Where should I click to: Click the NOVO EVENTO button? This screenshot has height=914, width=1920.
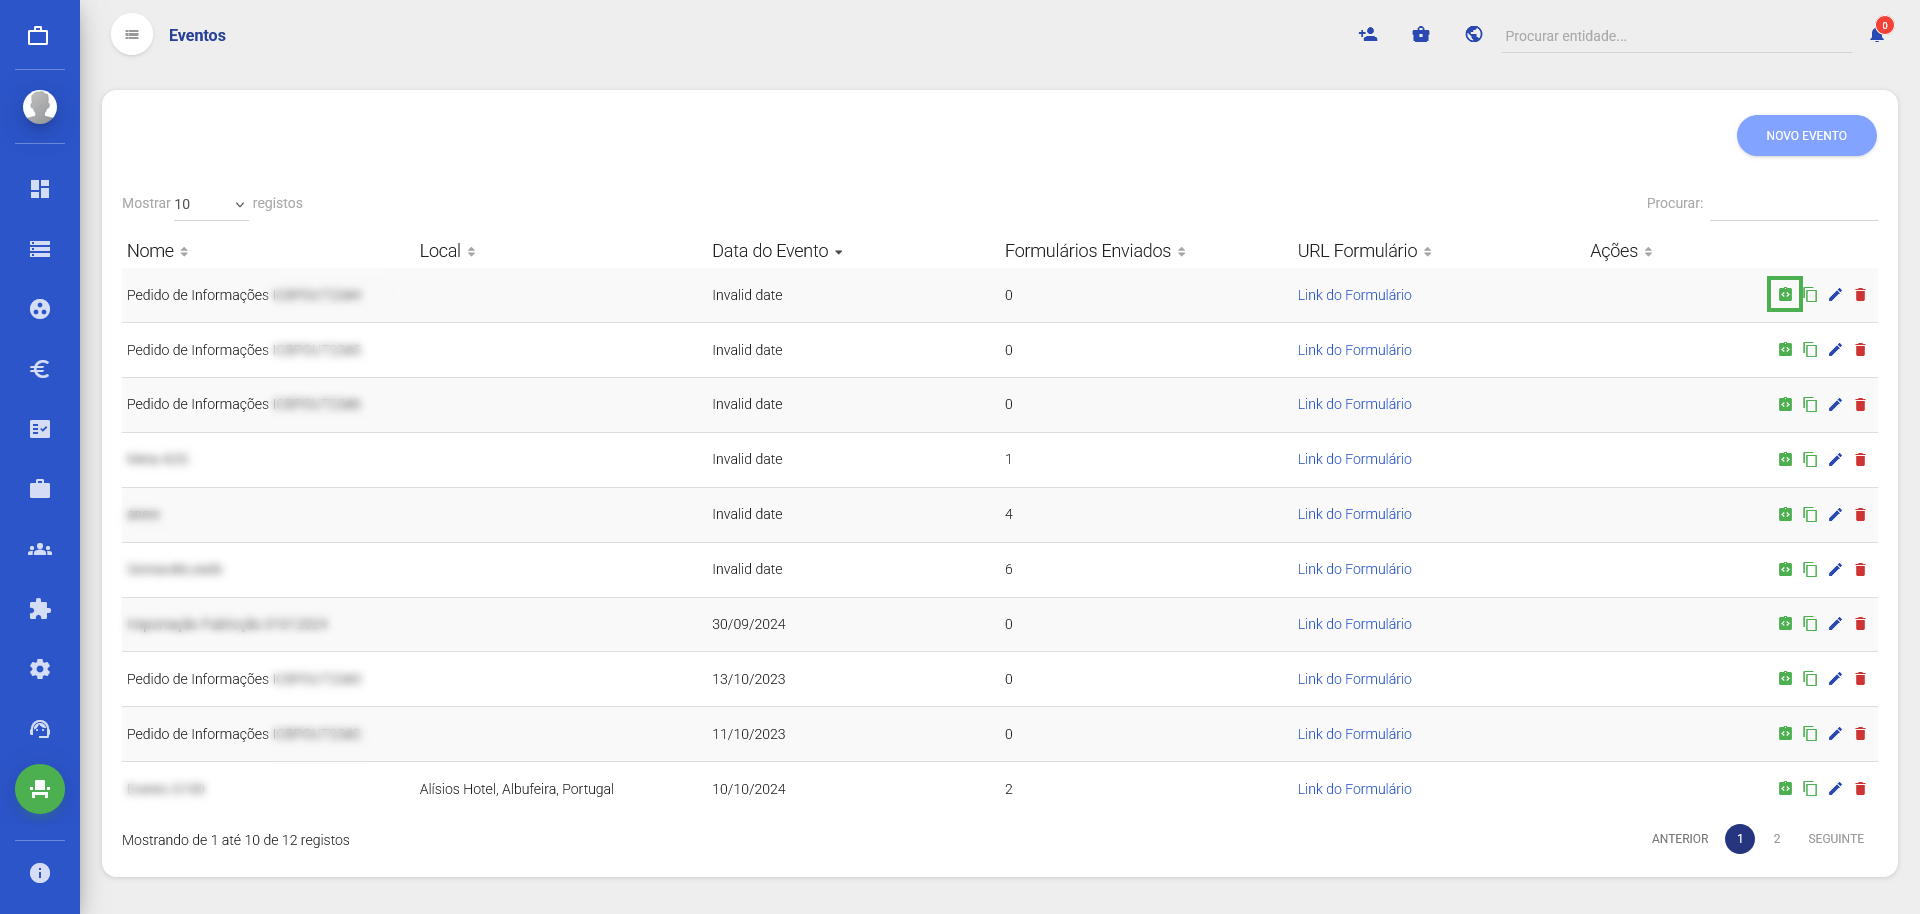(1806, 136)
